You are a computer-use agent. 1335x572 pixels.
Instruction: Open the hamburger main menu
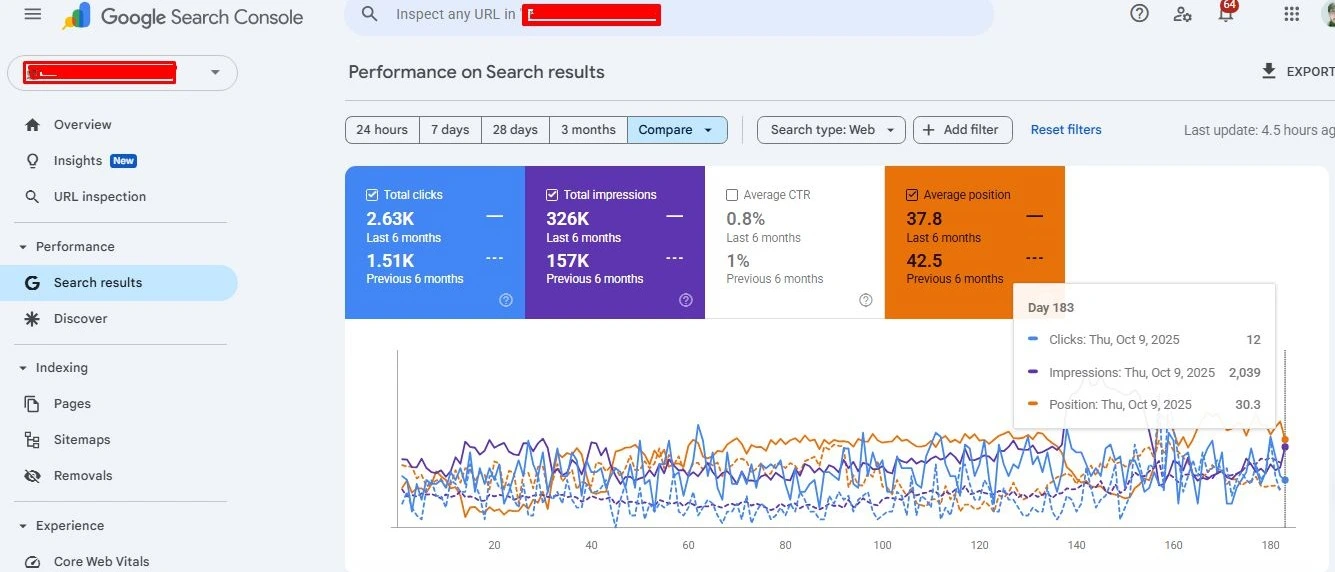pos(33,14)
